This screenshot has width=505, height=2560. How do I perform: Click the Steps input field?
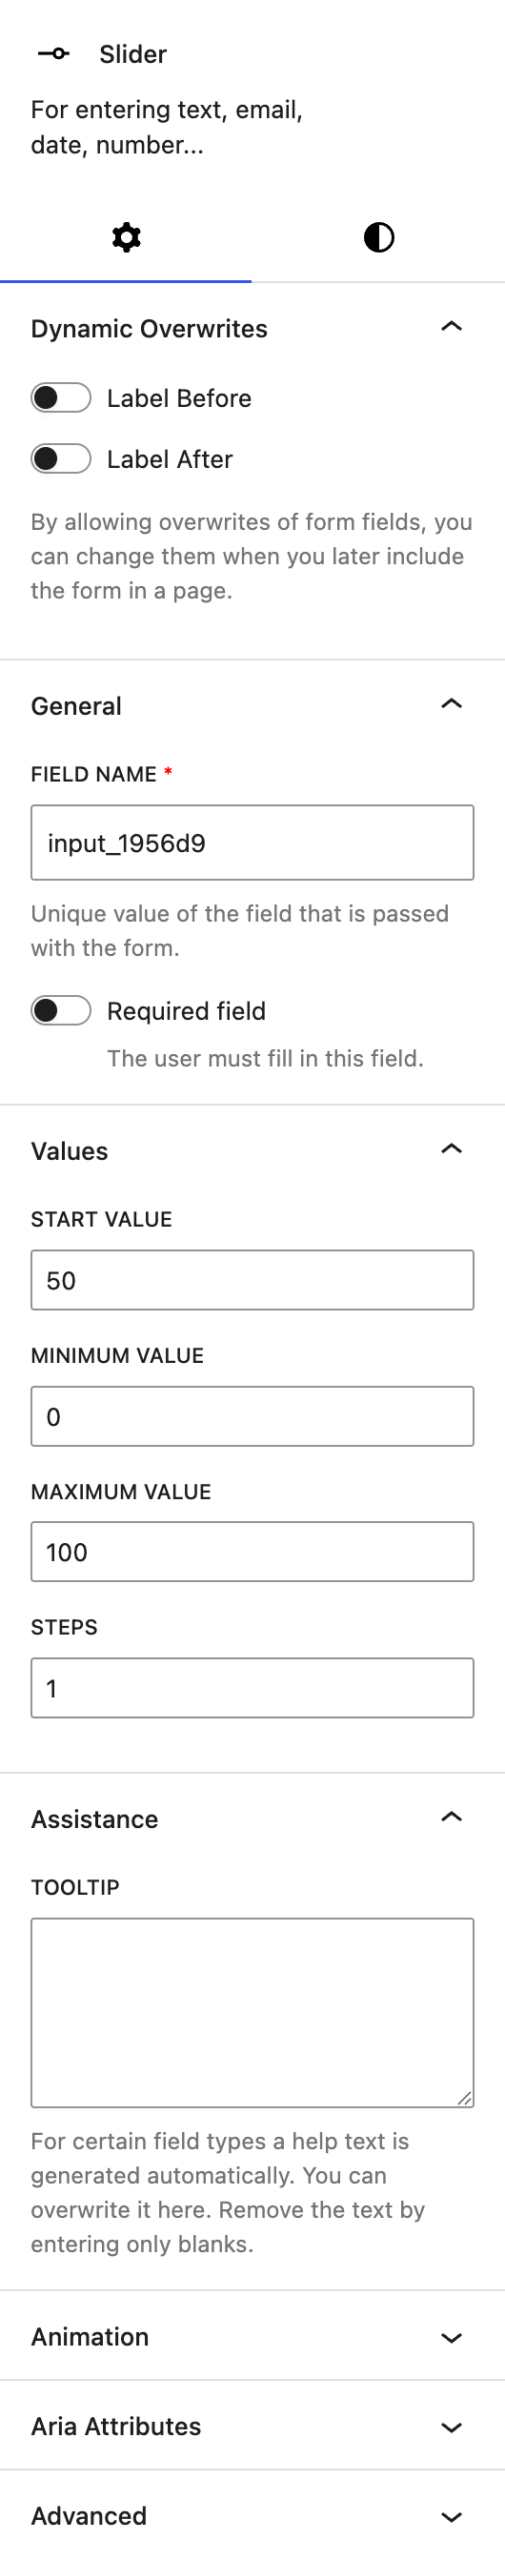coord(252,1688)
